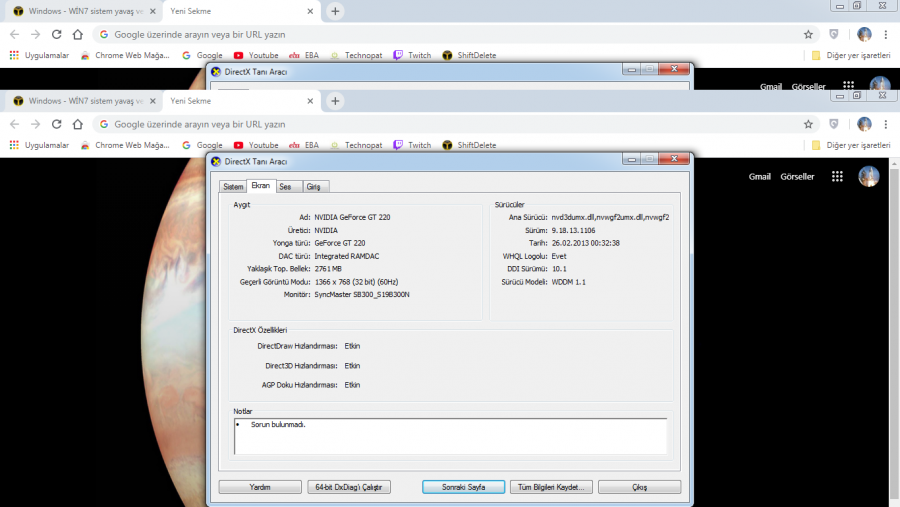The width and height of the screenshot is (900, 507).
Task: Click the Tüm Bilgileri Kaydet... button
Action: coord(551,487)
